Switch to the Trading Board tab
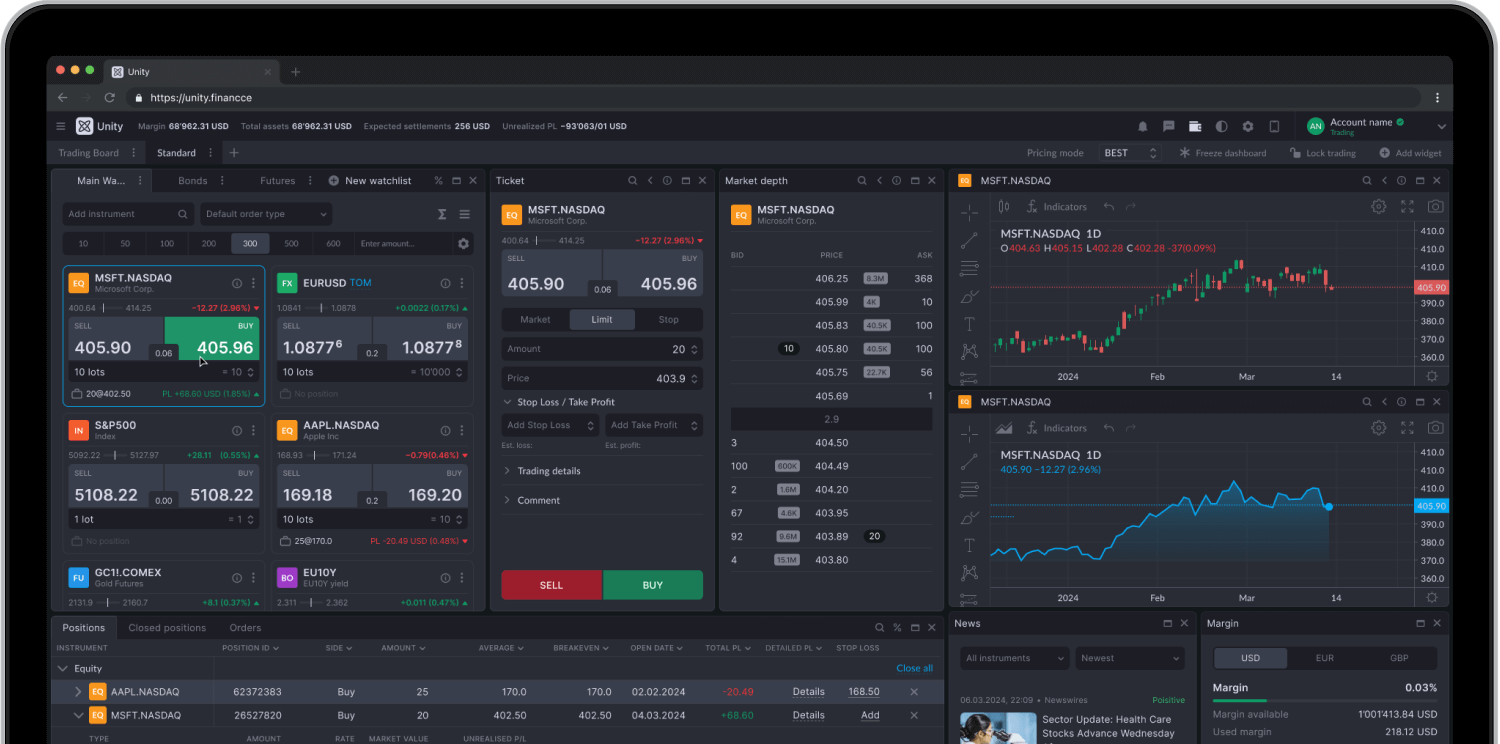The height and width of the screenshot is (744, 1500). (x=88, y=153)
